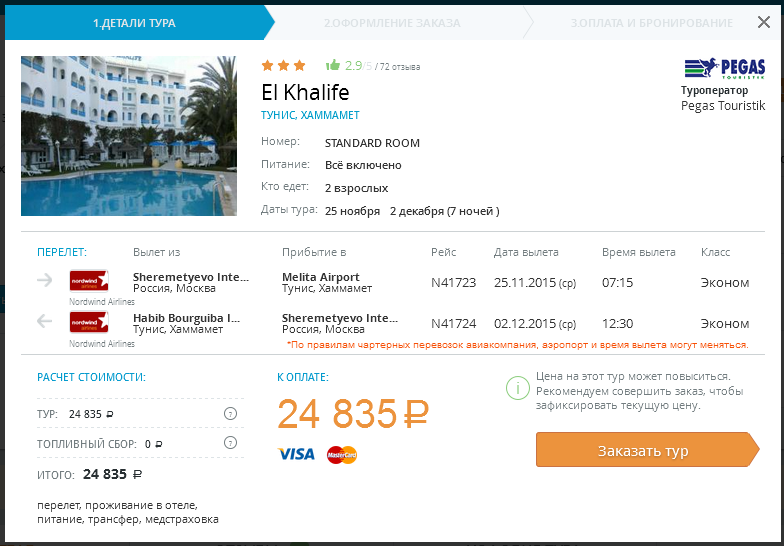Open the 72 отзыва reviews link
Screen dimensions: 784x546
point(401,67)
